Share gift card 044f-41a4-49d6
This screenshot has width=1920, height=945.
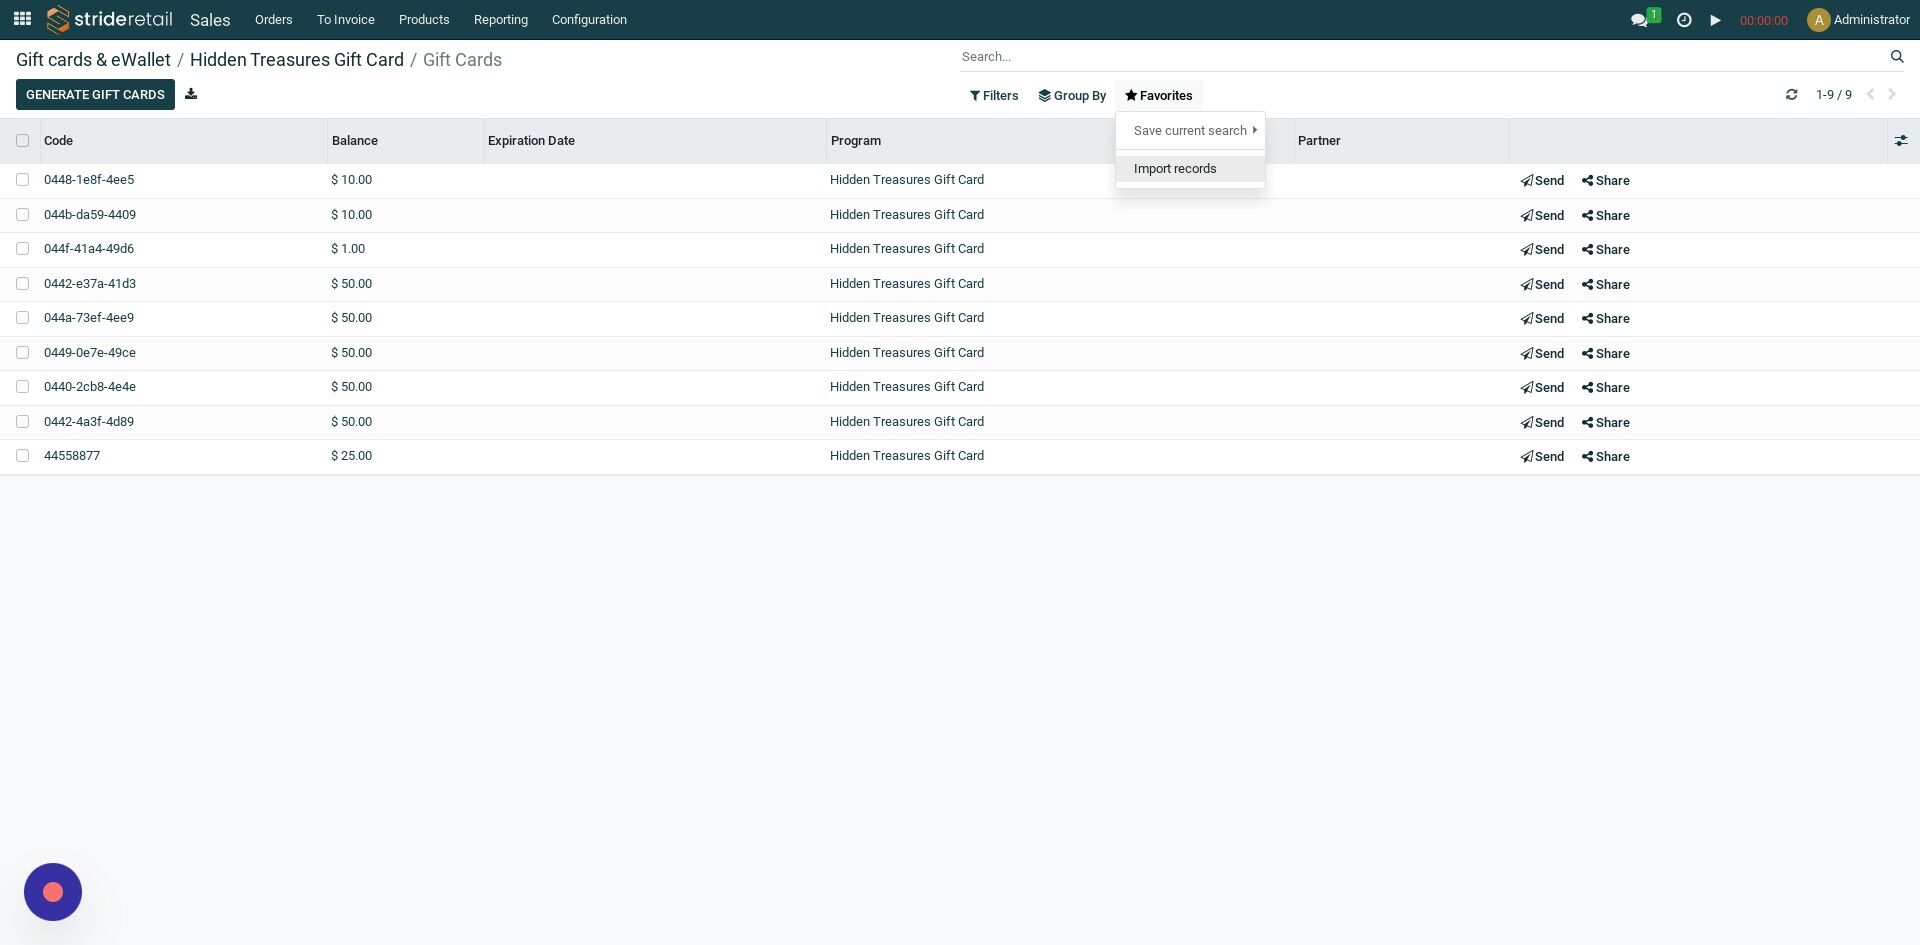[1606, 250]
